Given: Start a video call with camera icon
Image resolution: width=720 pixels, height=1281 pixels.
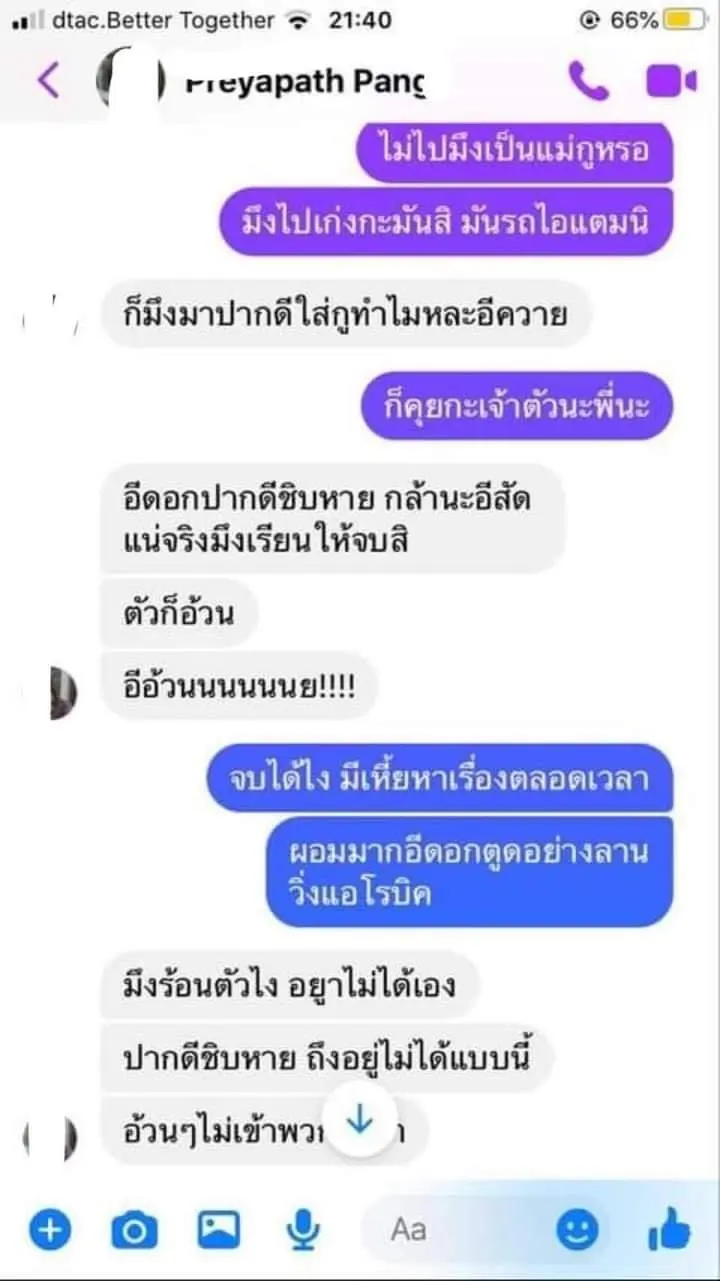Looking at the screenshot, I should point(671,82).
